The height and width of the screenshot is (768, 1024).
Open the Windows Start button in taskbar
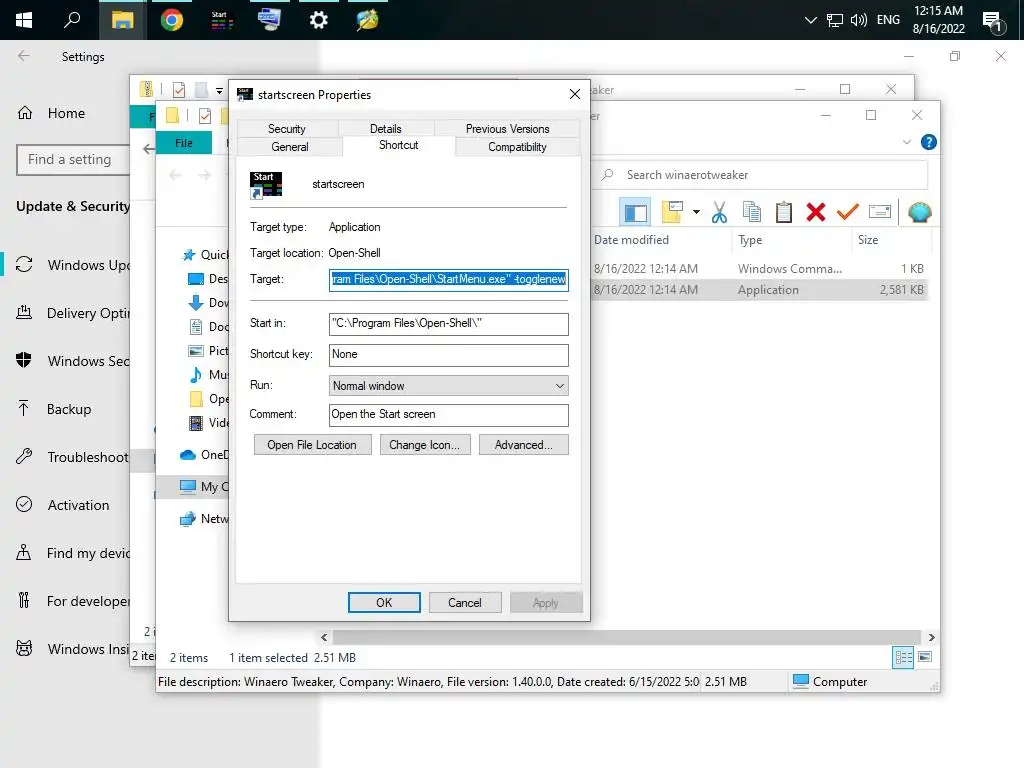coord(24,20)
